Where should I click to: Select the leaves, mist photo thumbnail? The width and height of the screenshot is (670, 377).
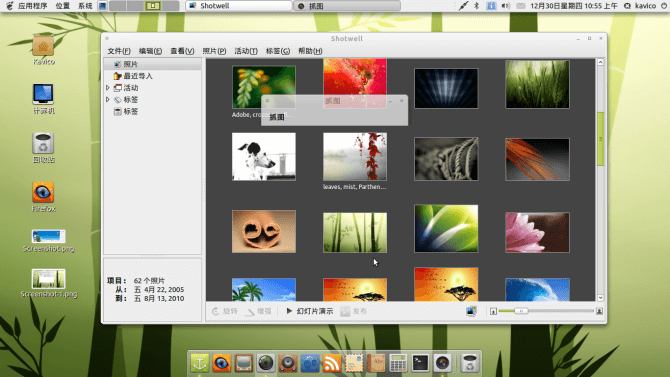click(x=355, y=156)
